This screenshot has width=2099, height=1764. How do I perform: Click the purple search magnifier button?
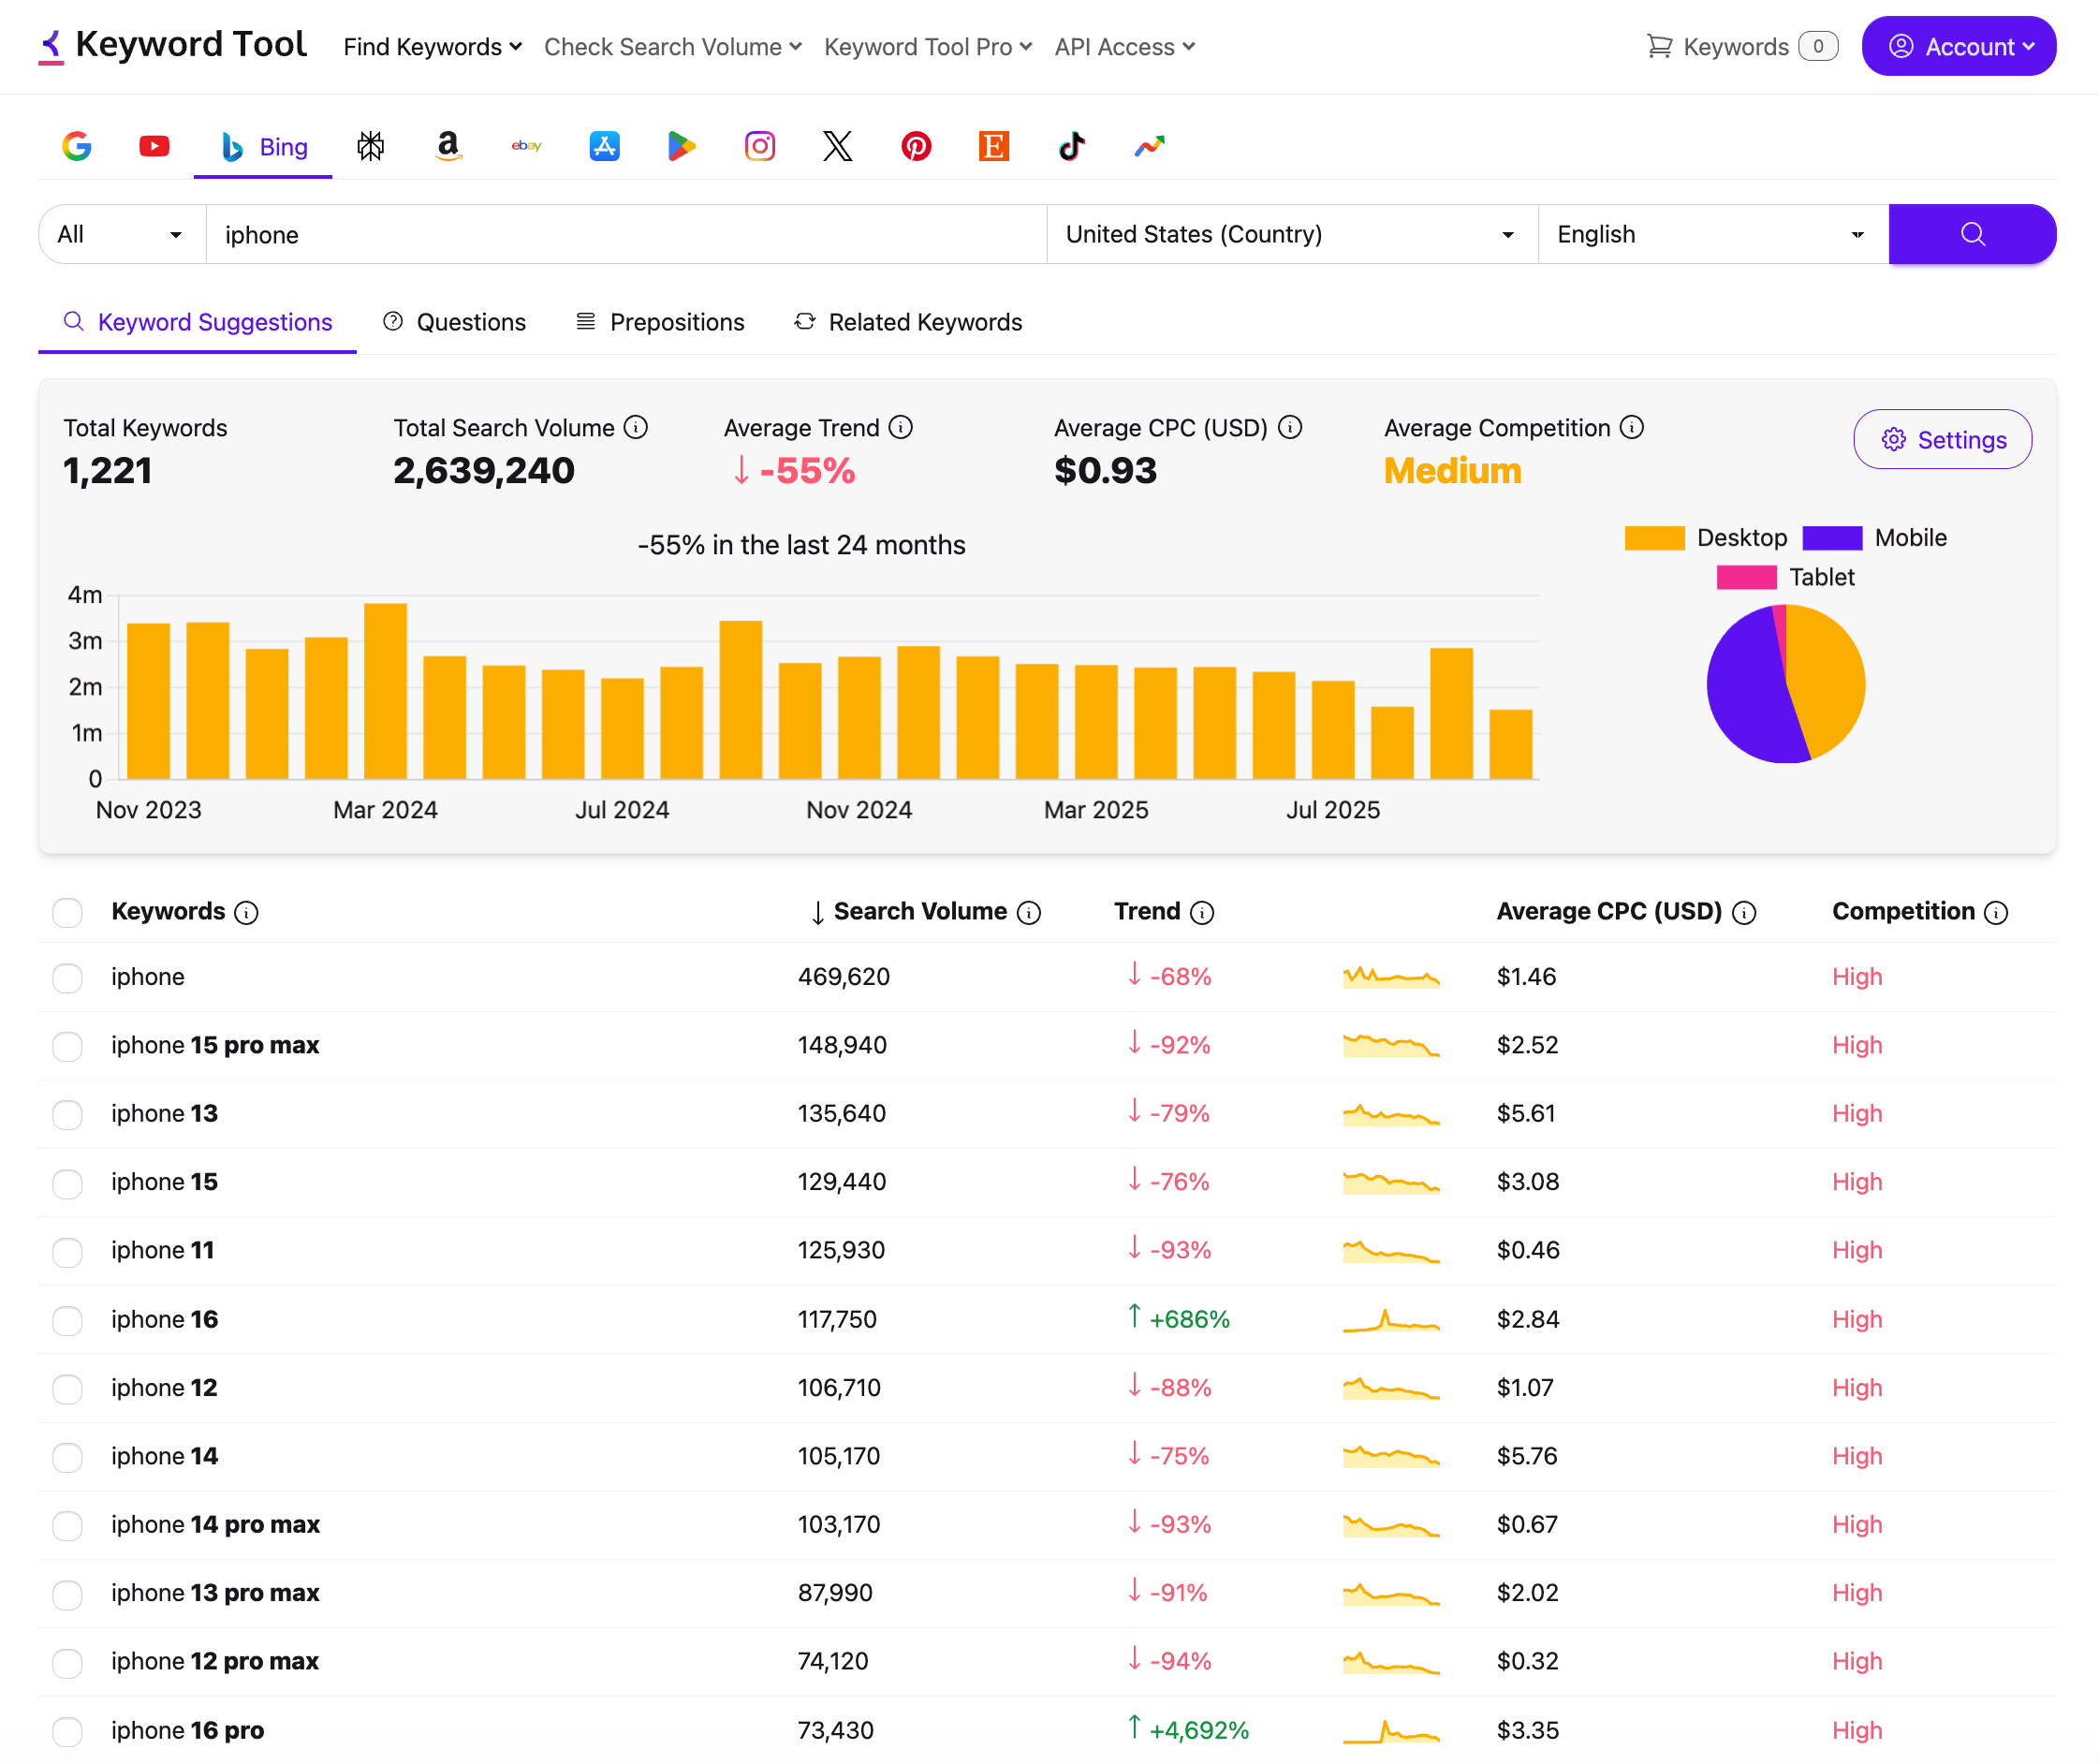pos(1972,234)
